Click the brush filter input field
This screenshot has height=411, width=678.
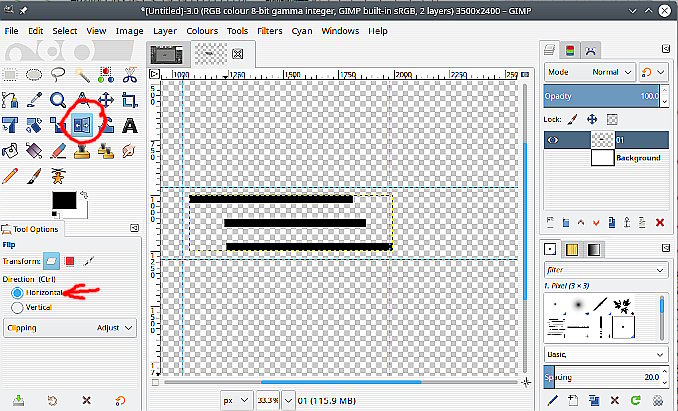(x=601, y=269)
